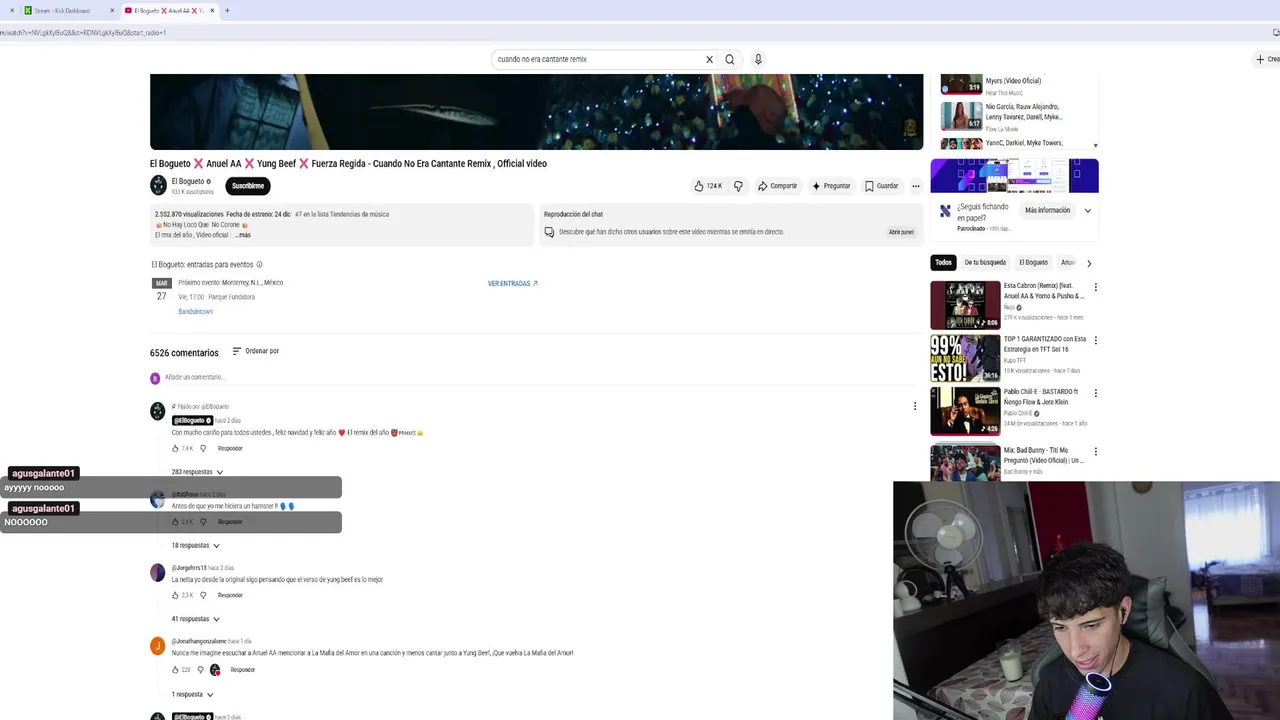The height and width of the screenshot is (720, 1280).
Task: Click the chat replay icon under Reproducción del chat
Action: pos(549,232)
